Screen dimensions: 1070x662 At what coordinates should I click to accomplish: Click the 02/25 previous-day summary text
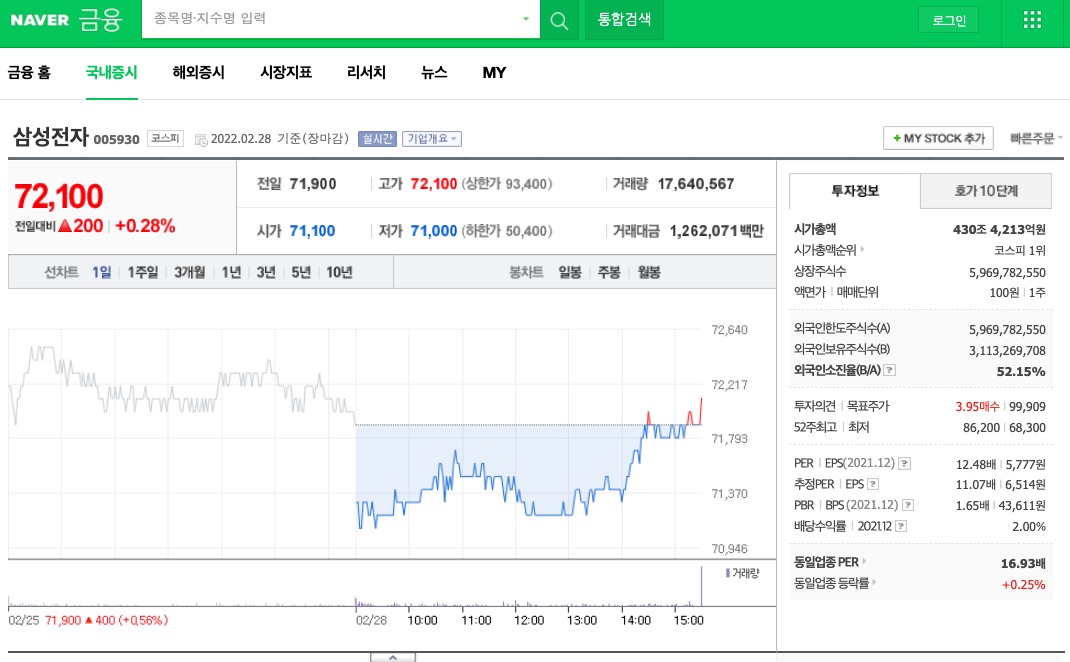click(x=88, y=620)
